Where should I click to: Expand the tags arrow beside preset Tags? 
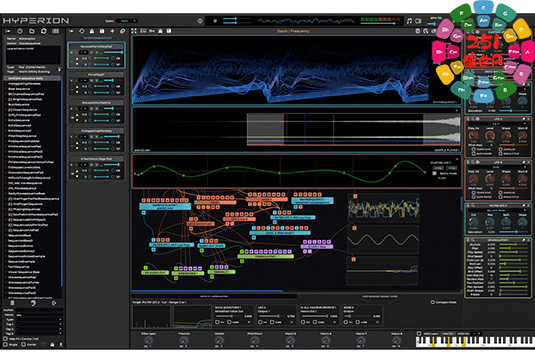(x=59, y=70)
